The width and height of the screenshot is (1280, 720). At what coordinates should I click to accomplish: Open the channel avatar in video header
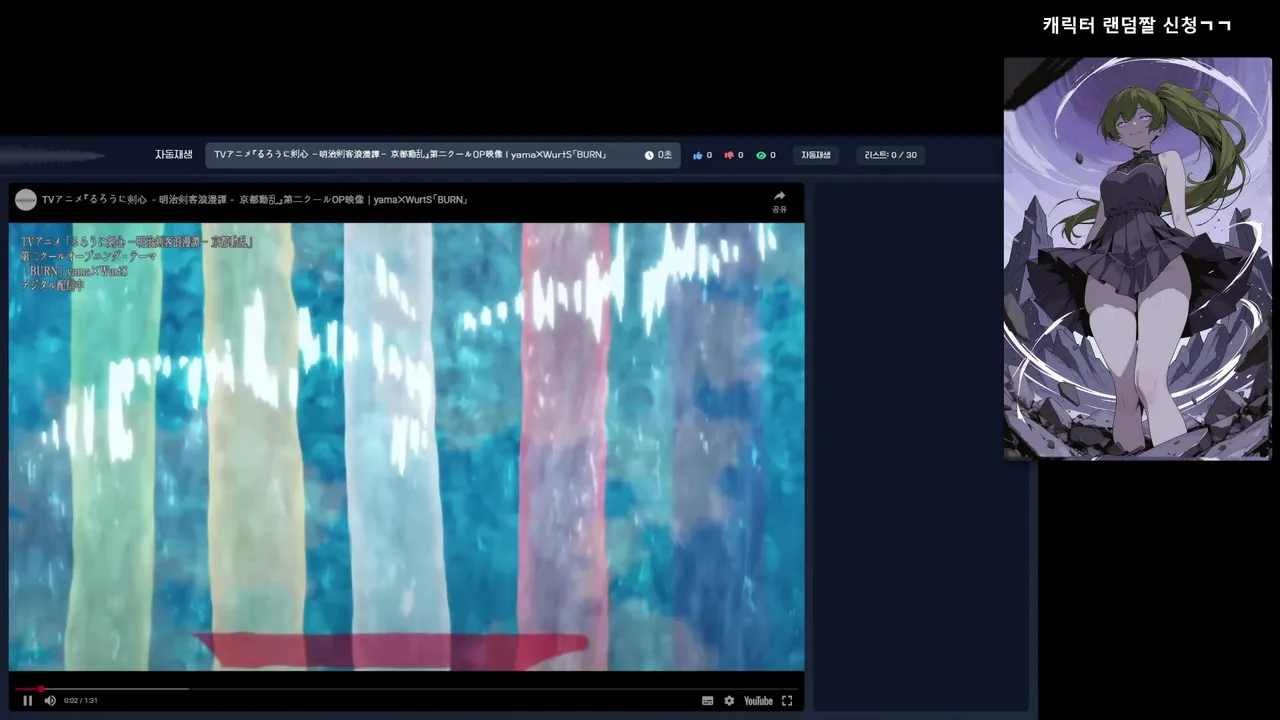pos(26,200)
